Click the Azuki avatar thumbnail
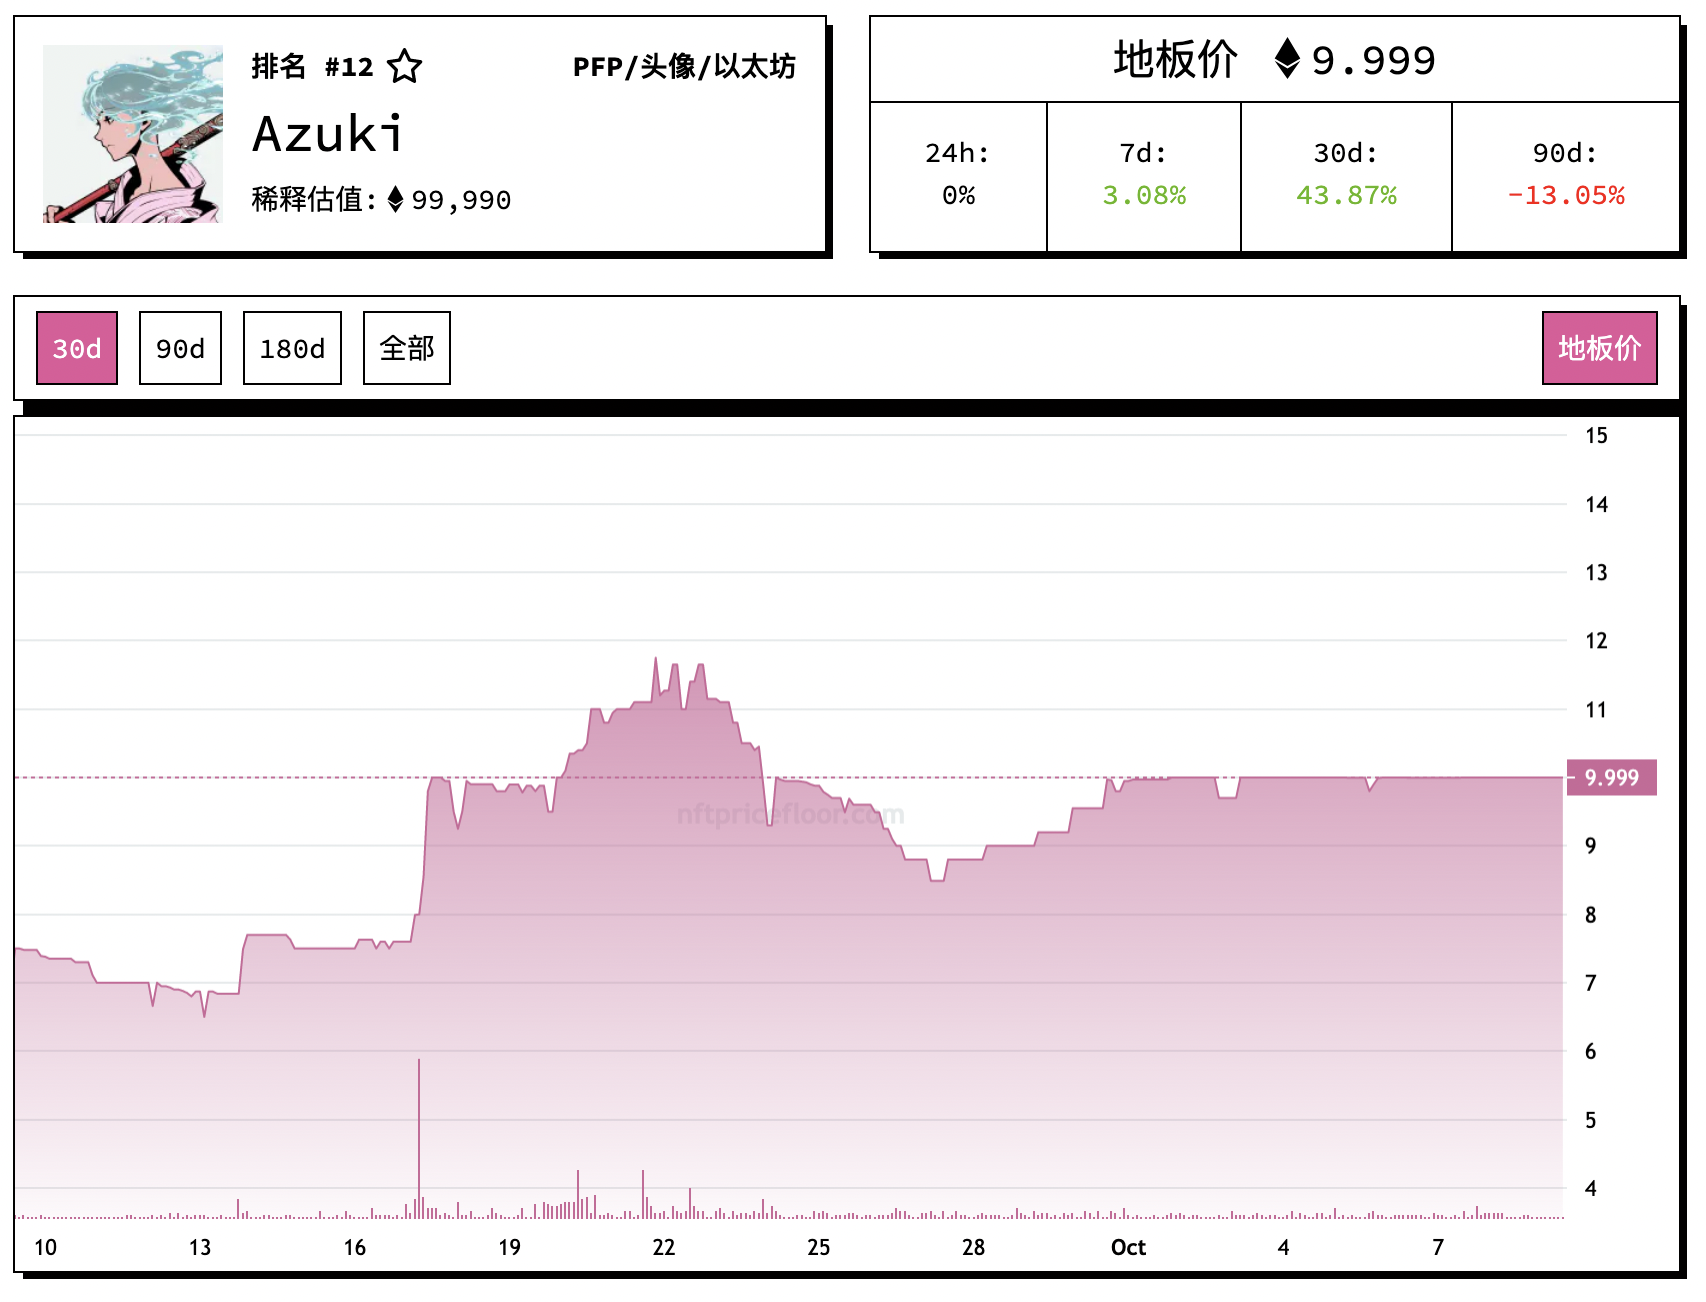This screenshot has width=1706, height=1302. 133,134
